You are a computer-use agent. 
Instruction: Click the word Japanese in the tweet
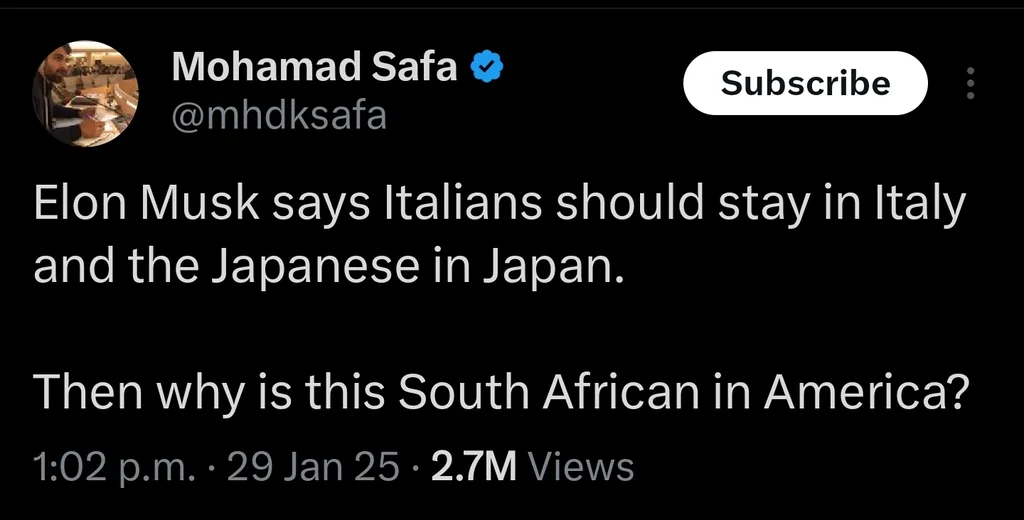click(315, 268)
